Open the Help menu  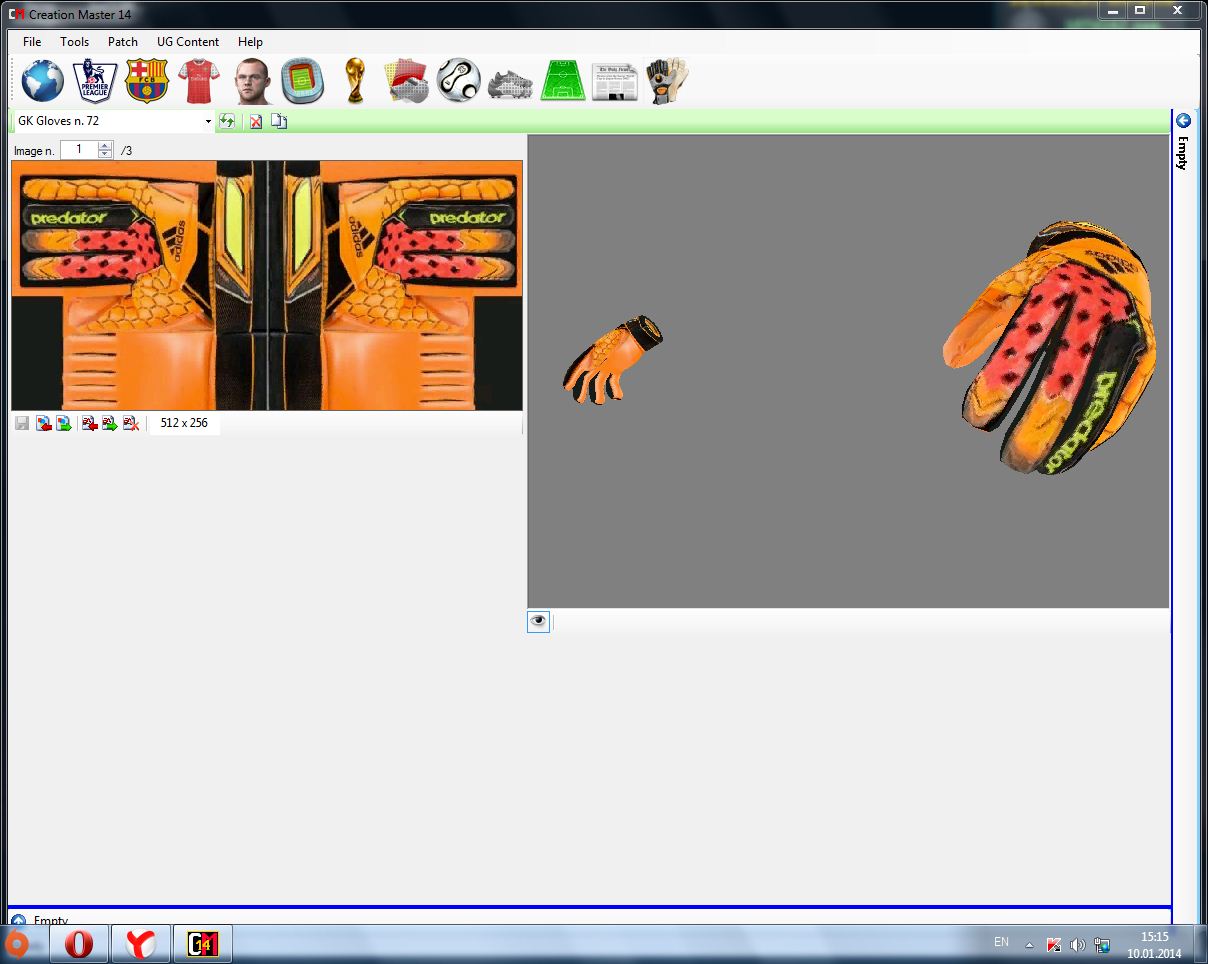click(250, 42)
